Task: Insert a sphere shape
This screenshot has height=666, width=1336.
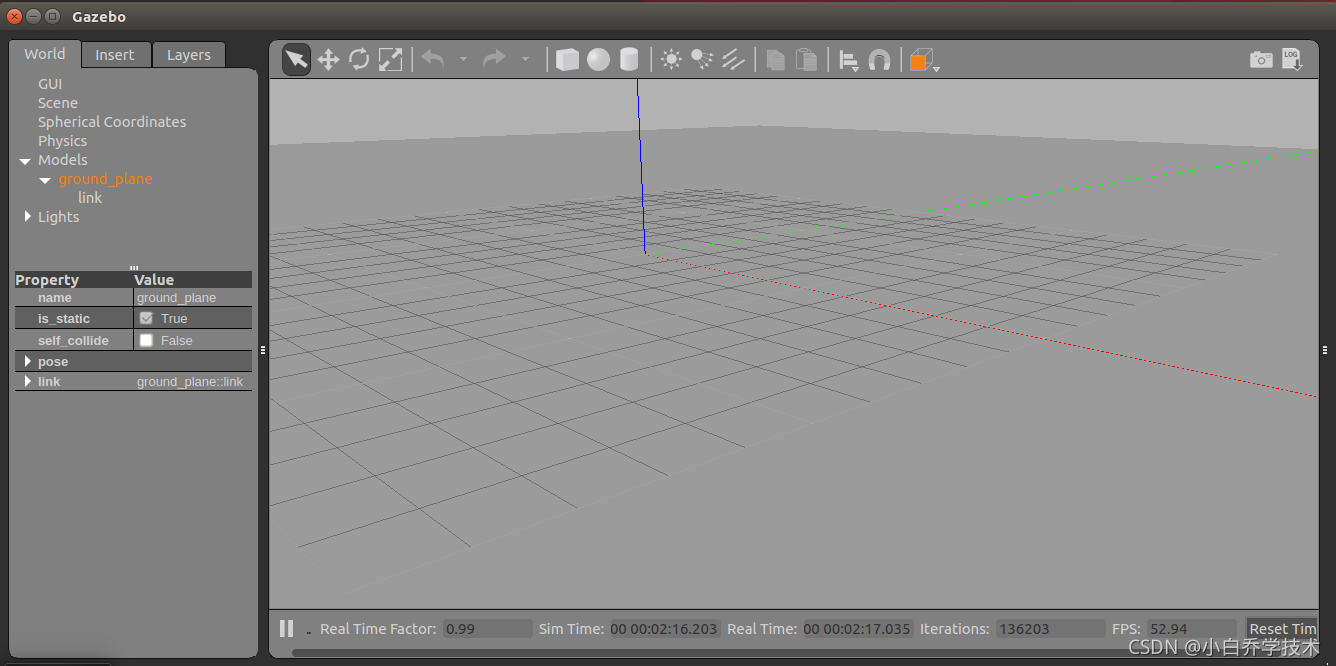Action: click(598, 60)
